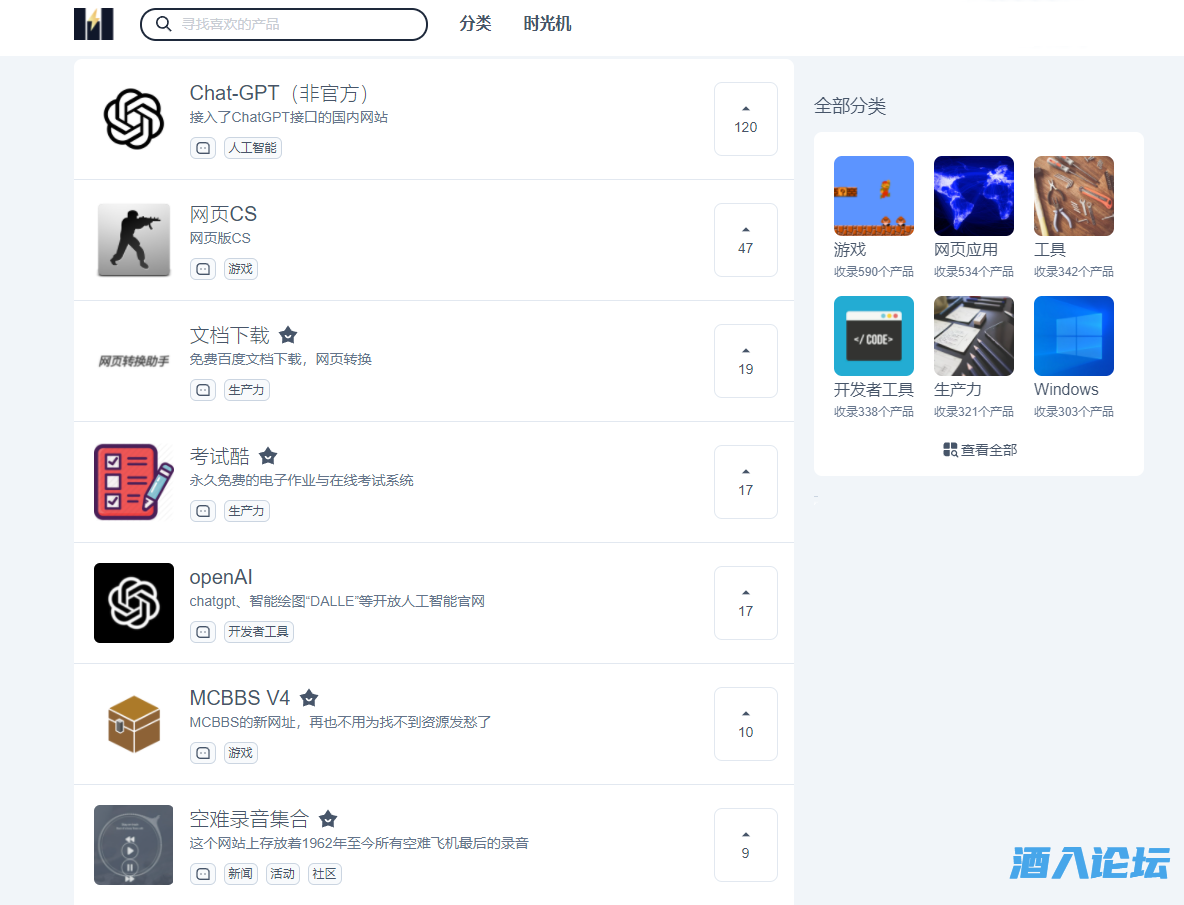Open comments icon for 空难录音集合
1184x905 pixels.
203,874
